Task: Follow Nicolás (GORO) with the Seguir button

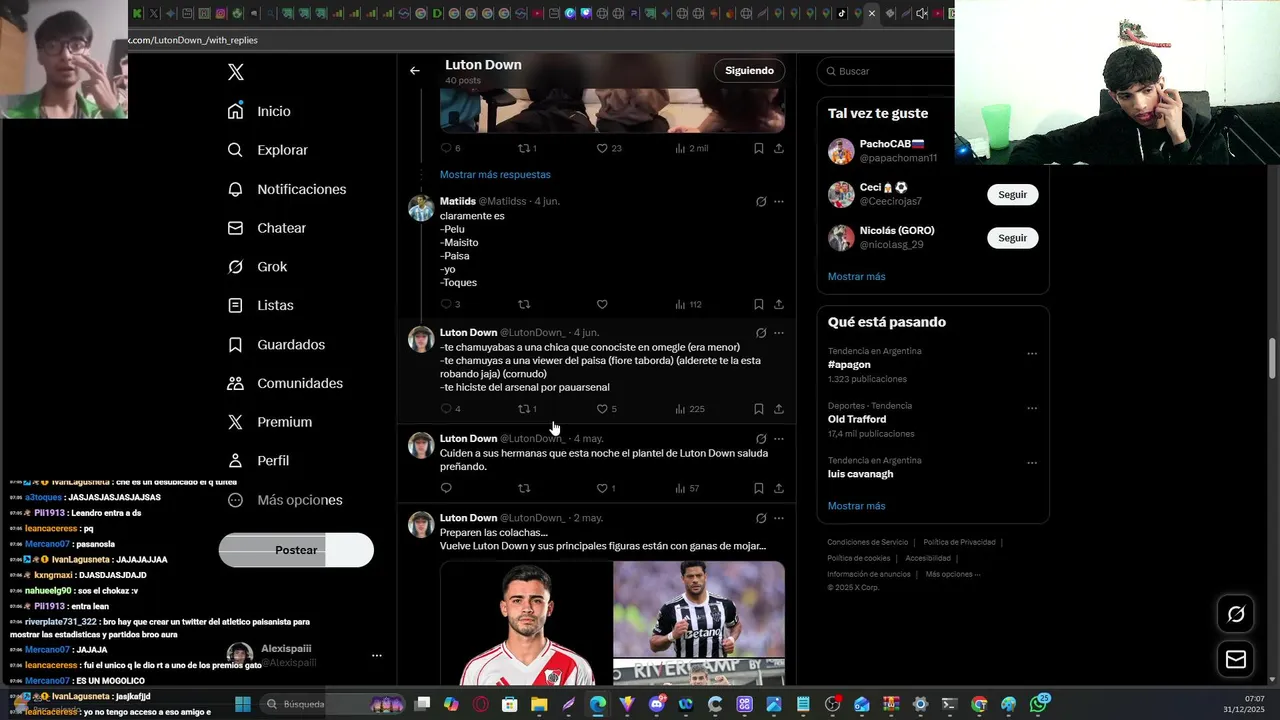Action: (1012, 238)
